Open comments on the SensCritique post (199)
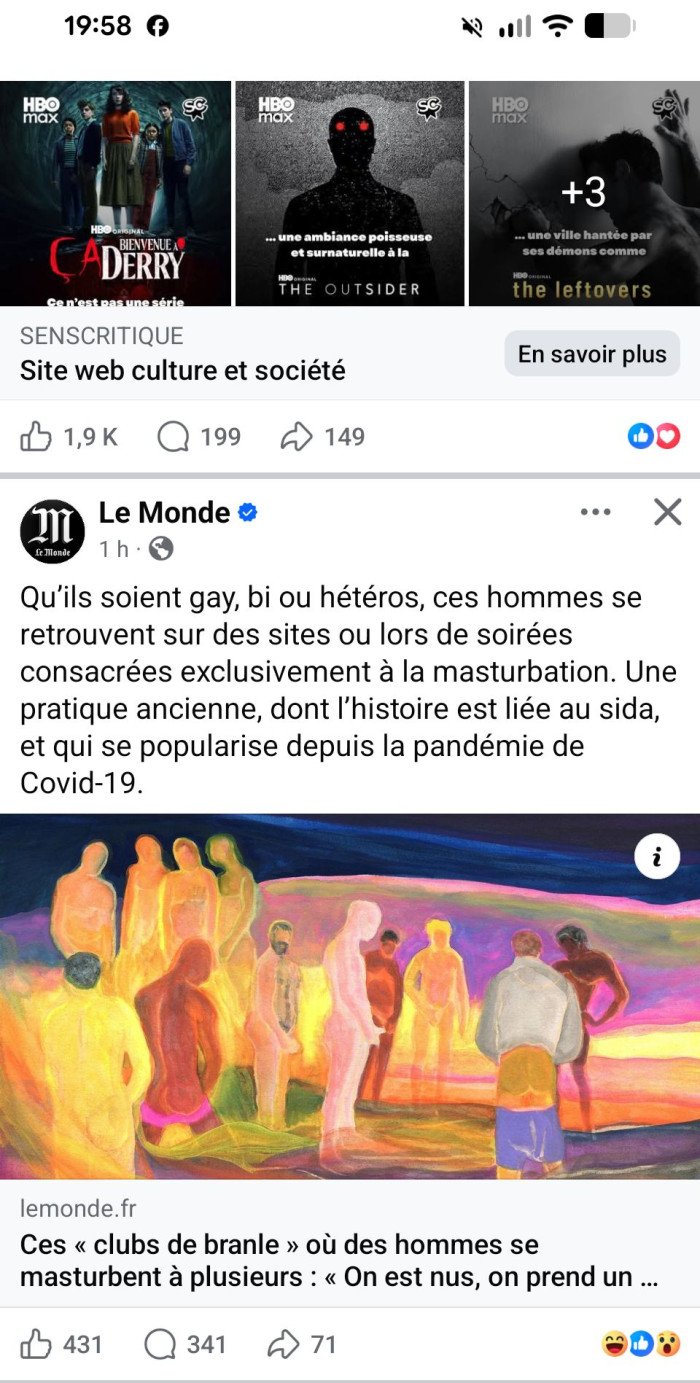700x1383 pixels. click(199, 437)
